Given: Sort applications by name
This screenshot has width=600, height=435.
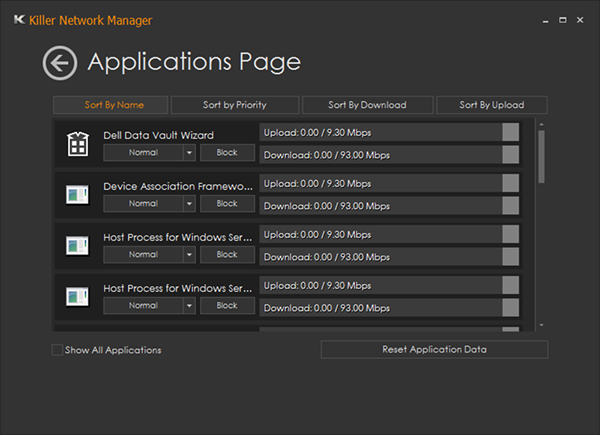Looking at the screenshot, I should click(x=111, y=105).
